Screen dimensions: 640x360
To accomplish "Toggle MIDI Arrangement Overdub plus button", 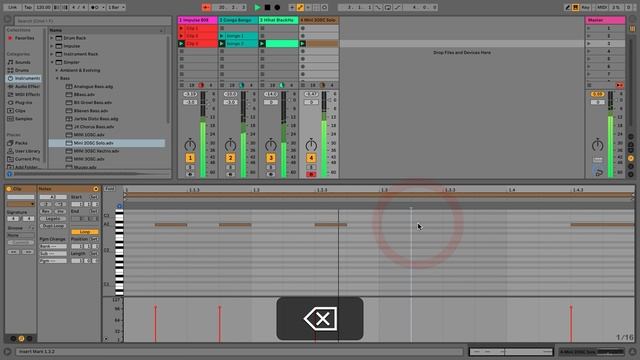I will pyautogui.click(x=291, y=7).
